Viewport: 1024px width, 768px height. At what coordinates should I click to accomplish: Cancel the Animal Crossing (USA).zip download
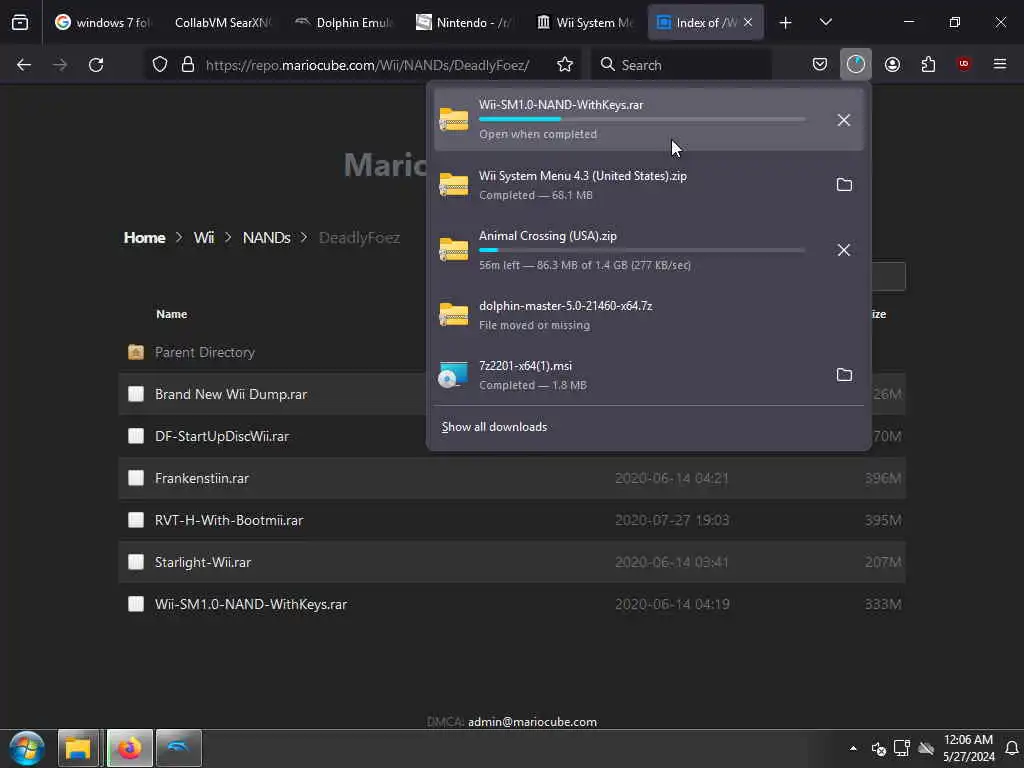click(844, 250)
